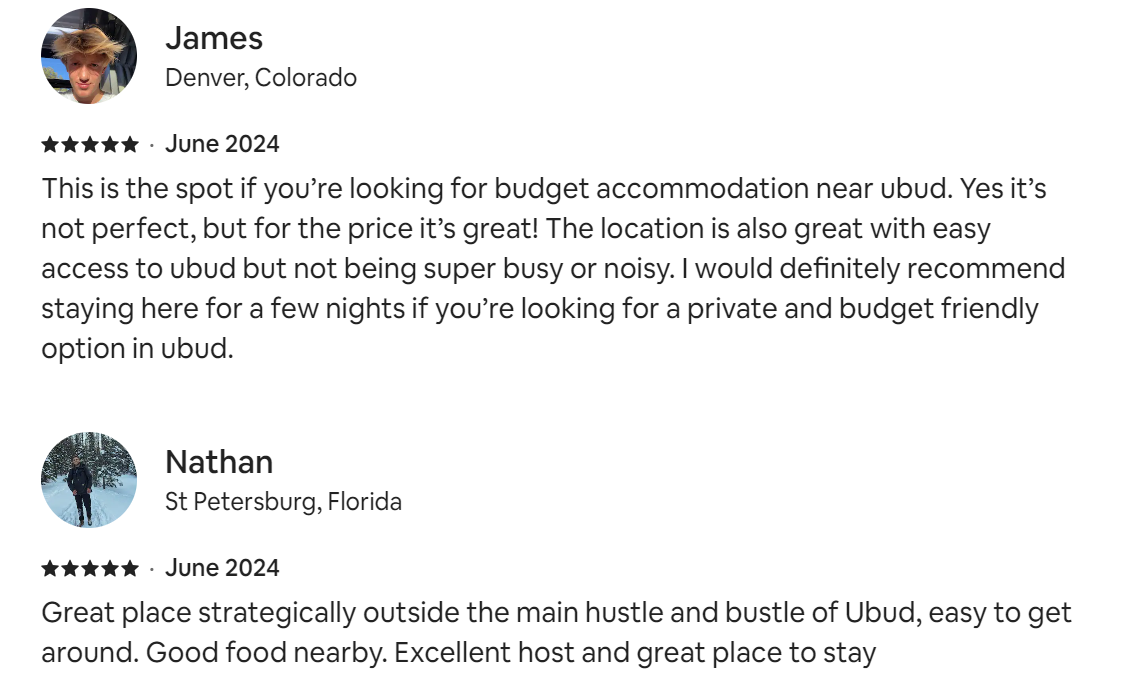Click the first star in Nathan's rating
The image size is (1136, 685).
pos(50,569)
